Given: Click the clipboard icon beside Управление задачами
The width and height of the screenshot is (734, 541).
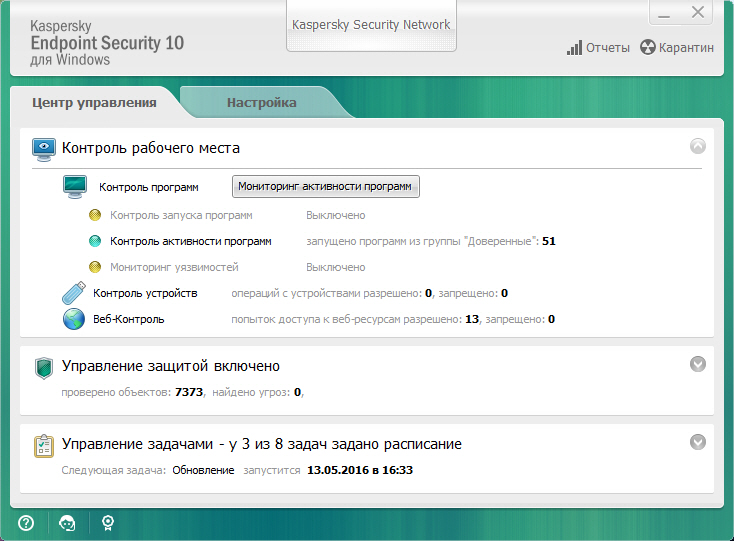Looking at the screenshot, I should tap(44, 444).
